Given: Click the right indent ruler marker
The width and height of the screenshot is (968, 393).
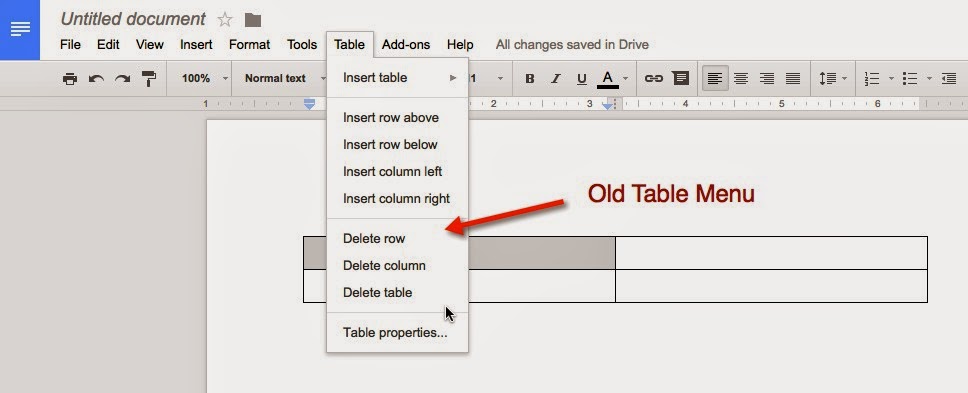Looking at the screenshot, I should (607, 106).
